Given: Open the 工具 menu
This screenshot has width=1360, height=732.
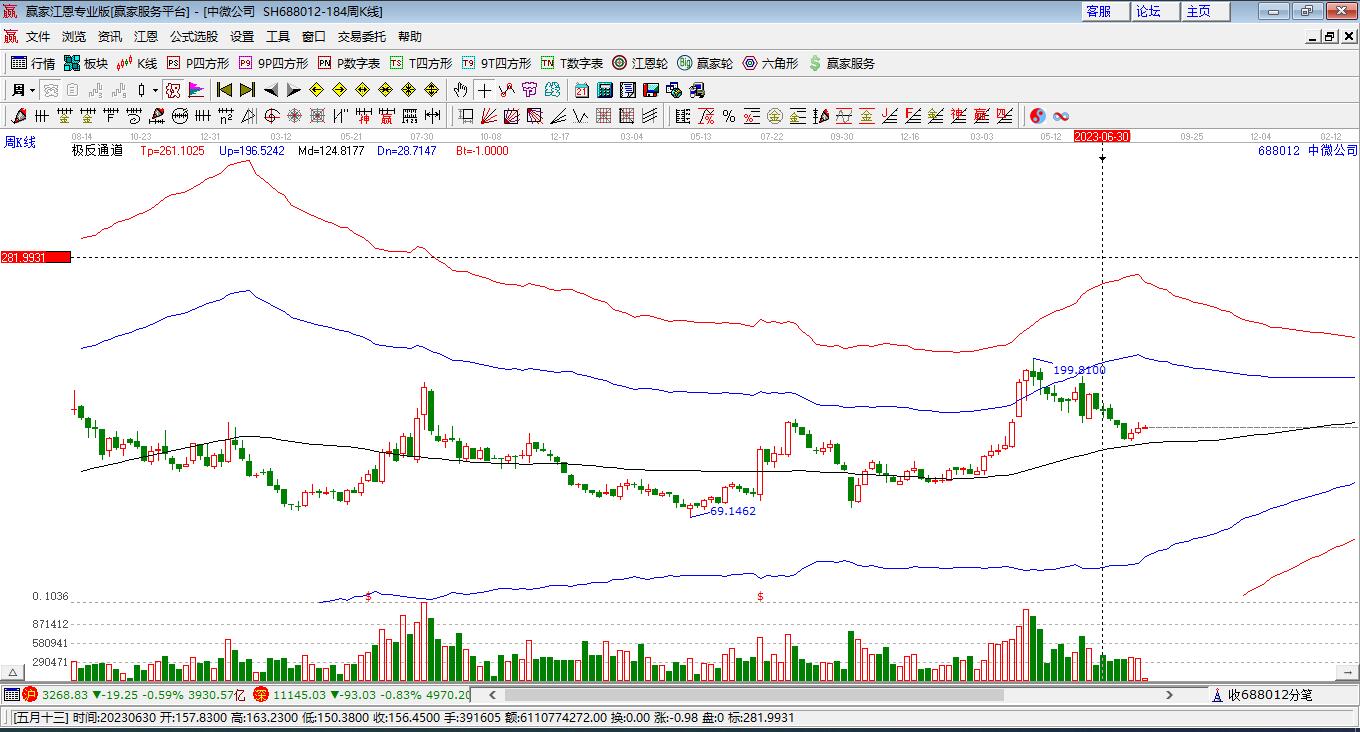Looking at the screenshot, I should (278, 37).
